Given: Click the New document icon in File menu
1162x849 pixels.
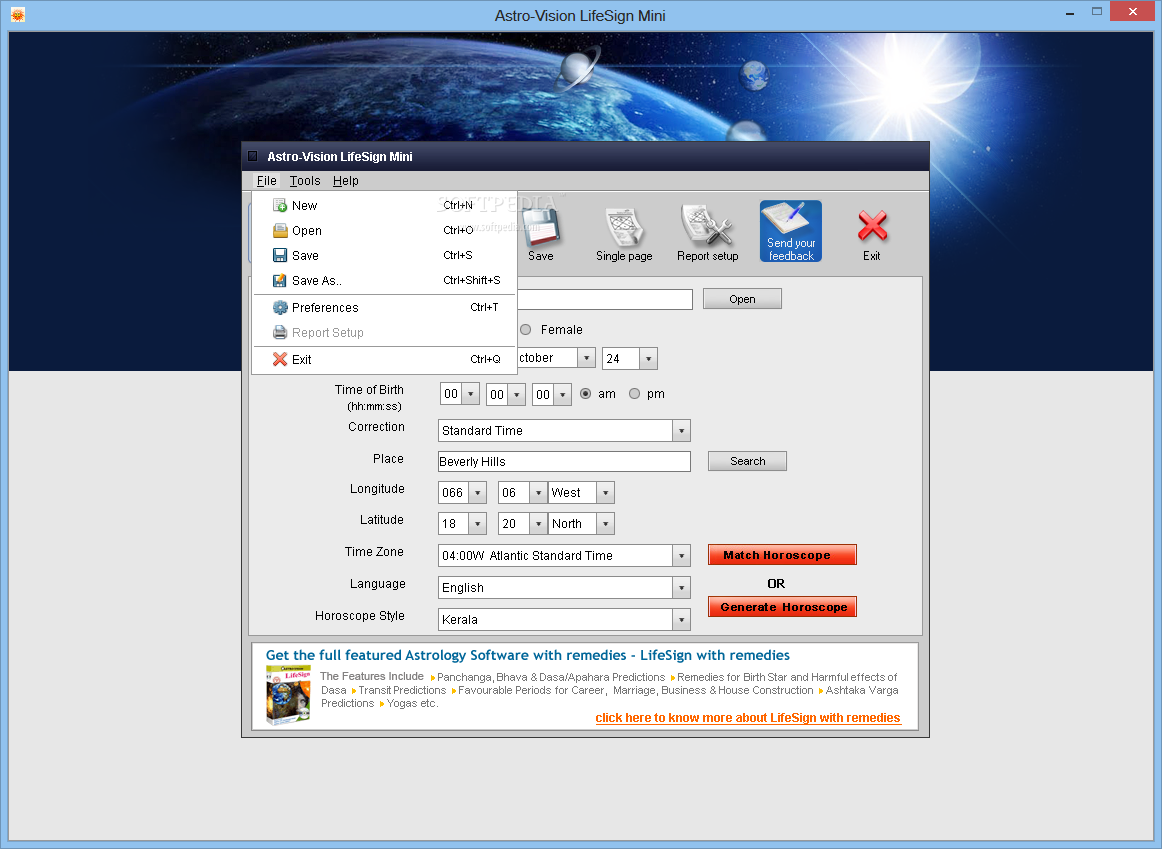Looking at the screenshot, I should pos(279,205).
